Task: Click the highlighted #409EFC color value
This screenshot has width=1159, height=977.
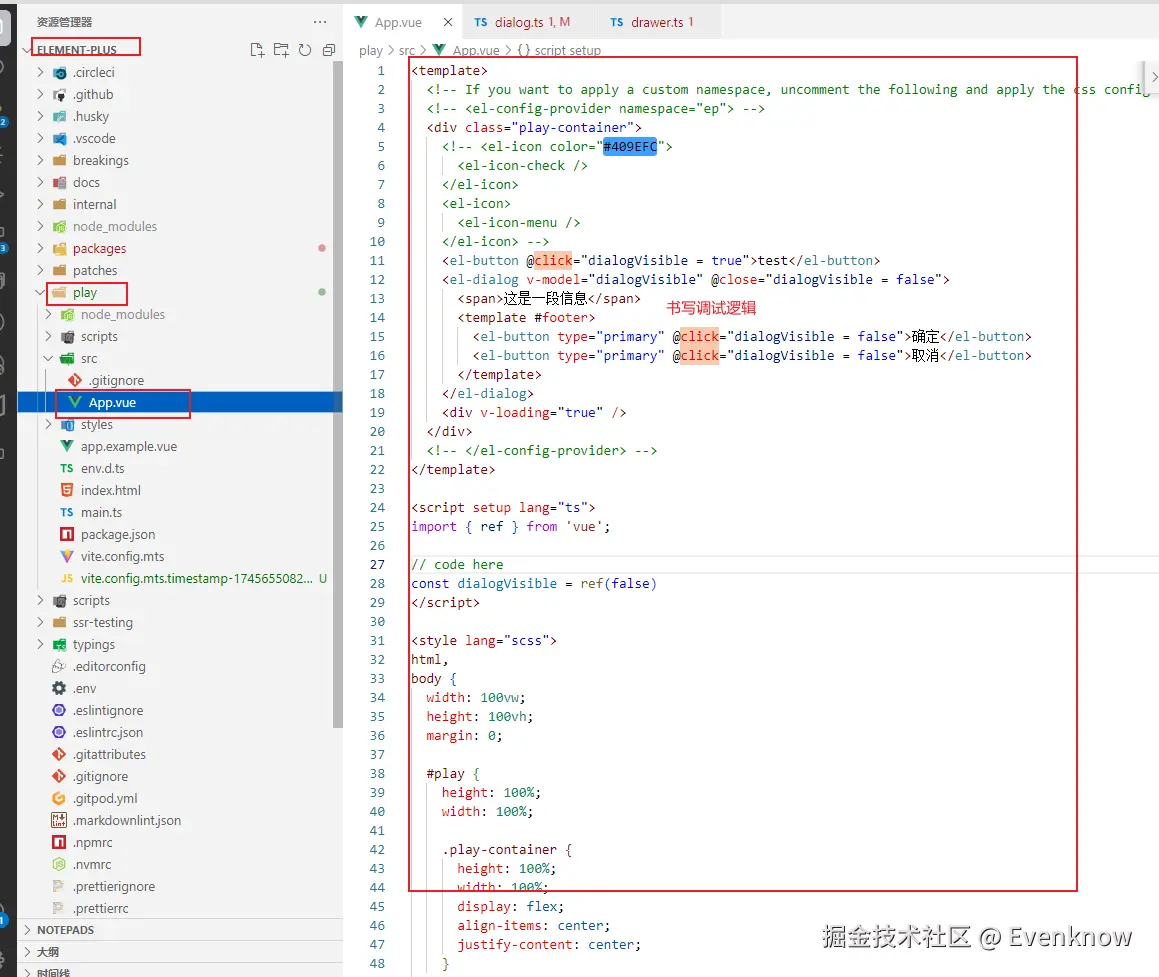Action: 630,146
